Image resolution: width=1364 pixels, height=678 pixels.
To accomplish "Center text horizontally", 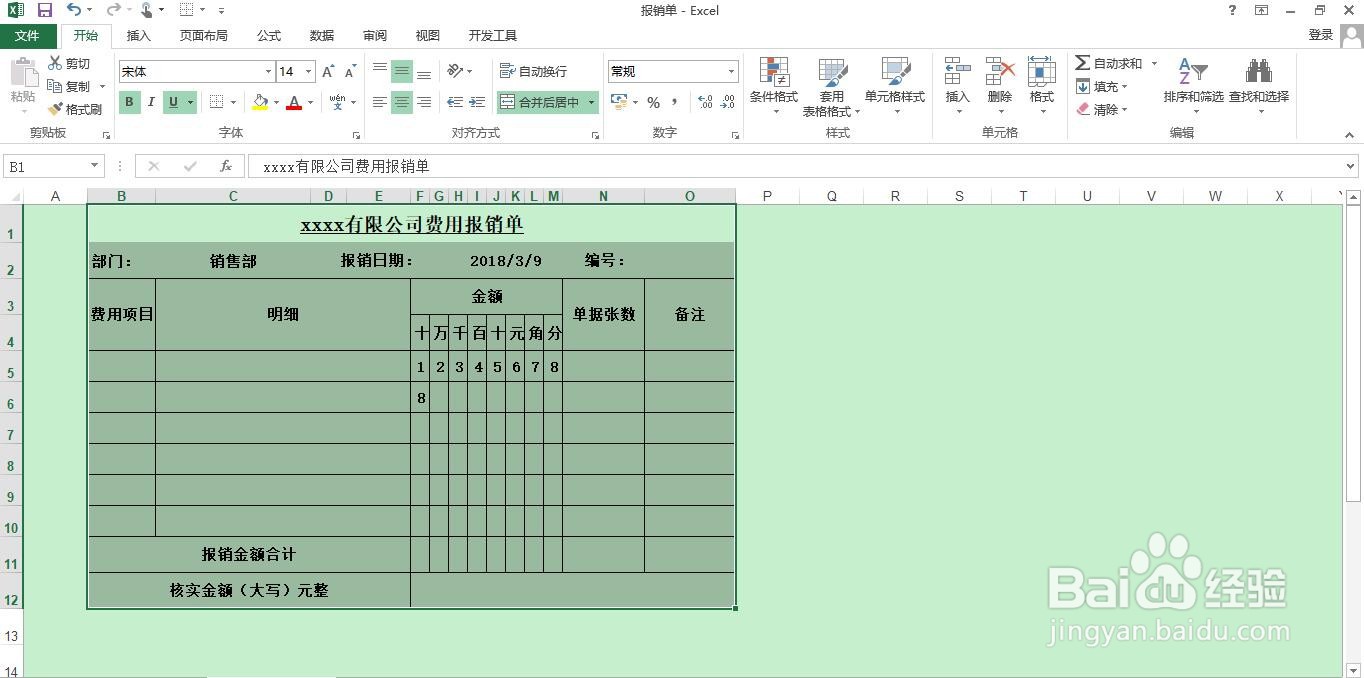I will click(401, 102).
